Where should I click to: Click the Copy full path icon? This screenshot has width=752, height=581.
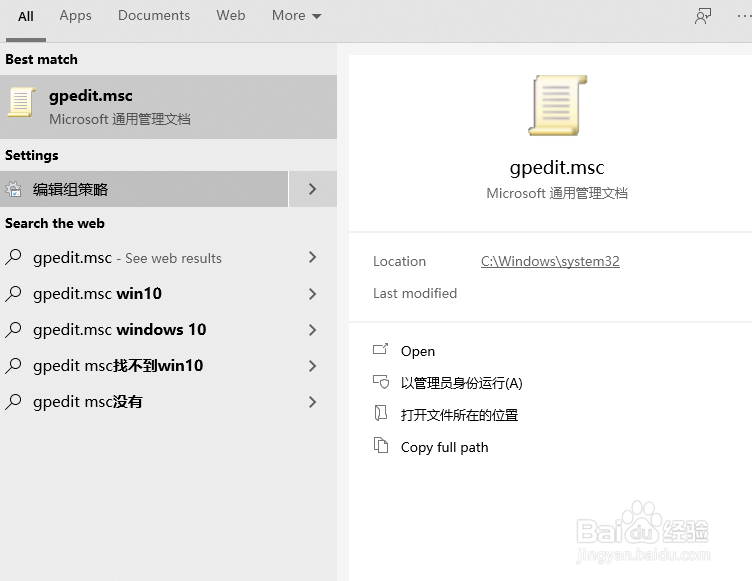381,445
